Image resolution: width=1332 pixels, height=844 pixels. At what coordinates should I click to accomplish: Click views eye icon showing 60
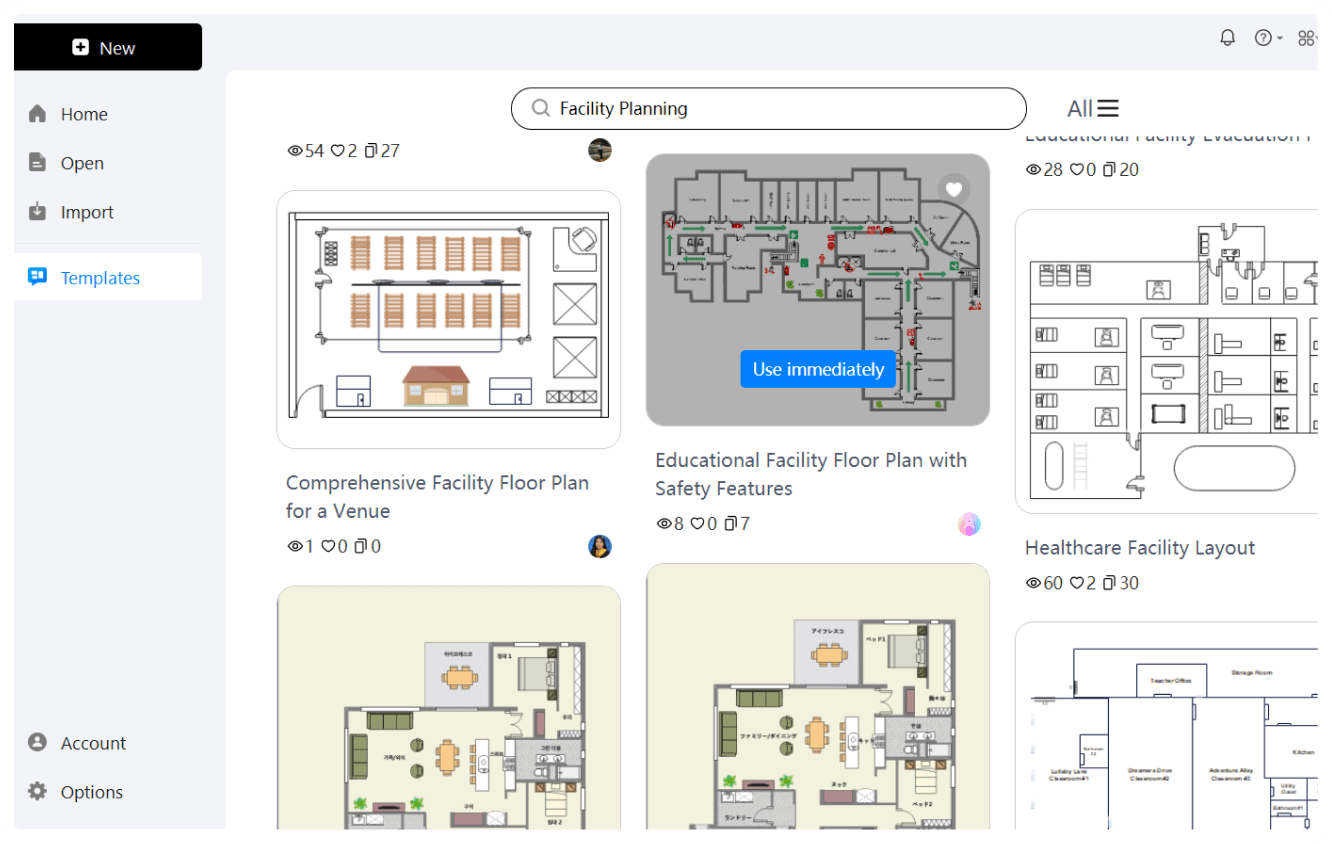pyautogui.click(x=1034, y=583)
